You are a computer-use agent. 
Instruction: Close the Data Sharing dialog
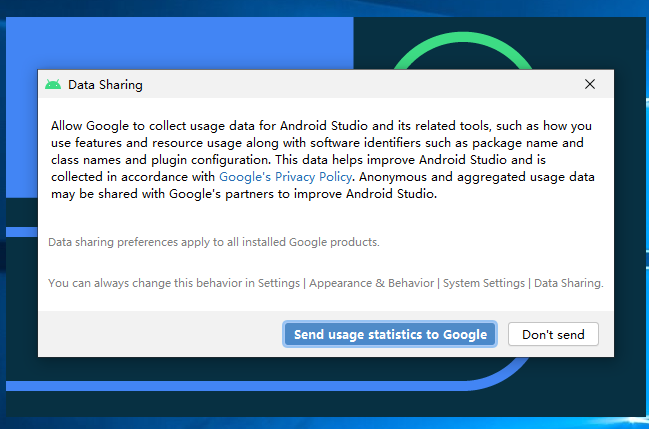pyautogui.click(x=590, y=84)
